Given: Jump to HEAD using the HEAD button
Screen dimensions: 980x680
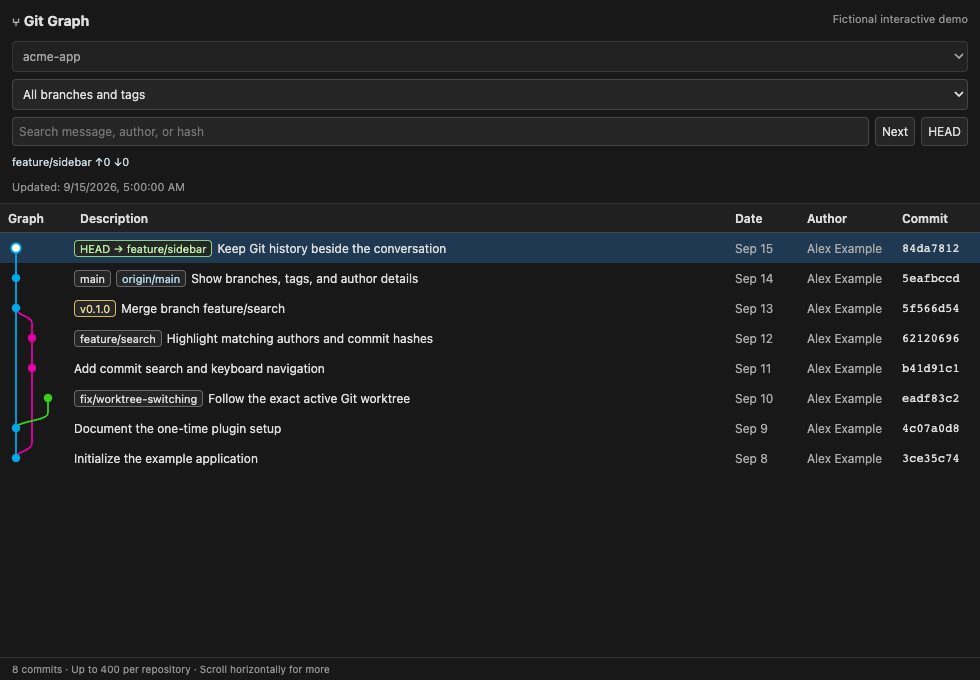Looking at the screenshot, I should tap(944, 132).
